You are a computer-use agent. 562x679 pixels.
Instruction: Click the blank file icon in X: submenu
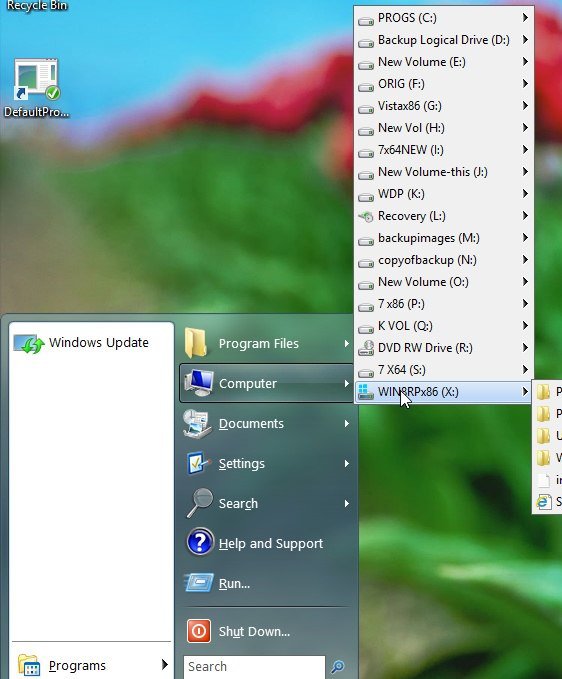[543, 480]
